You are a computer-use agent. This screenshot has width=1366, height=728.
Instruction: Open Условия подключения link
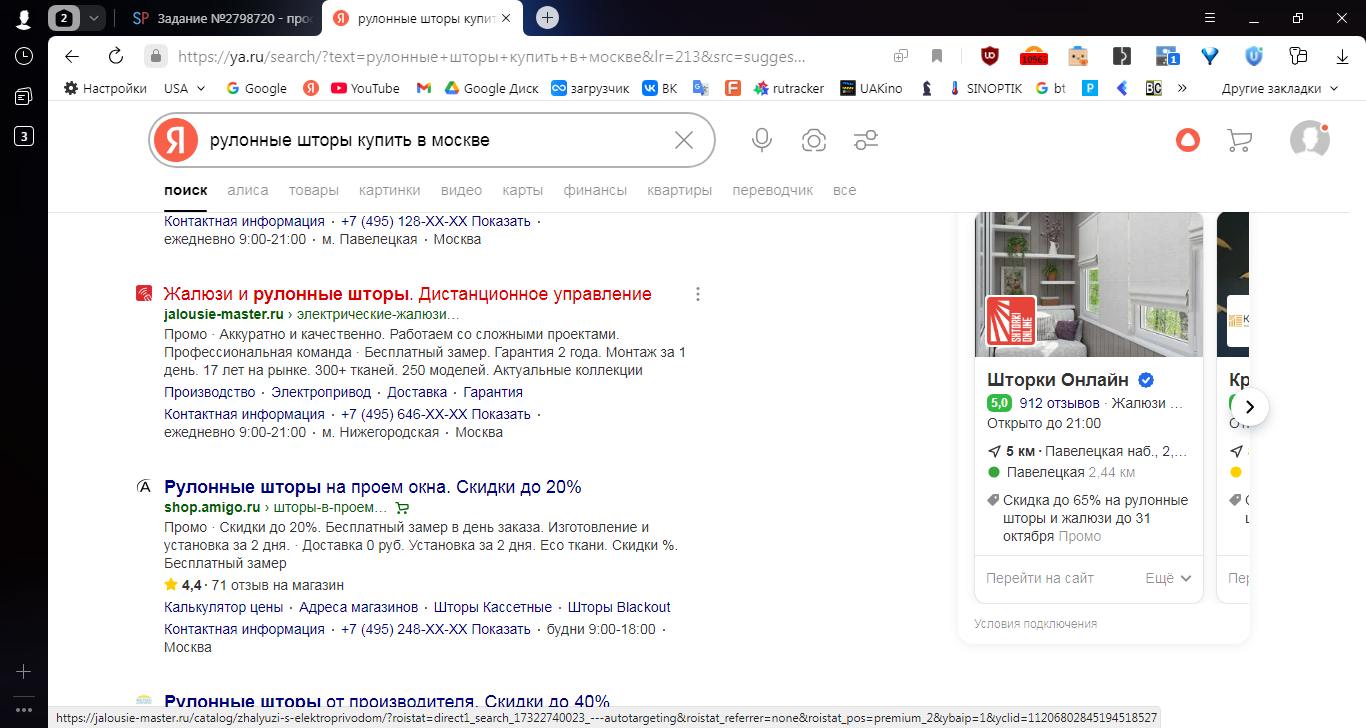[x=1035, y=623]
